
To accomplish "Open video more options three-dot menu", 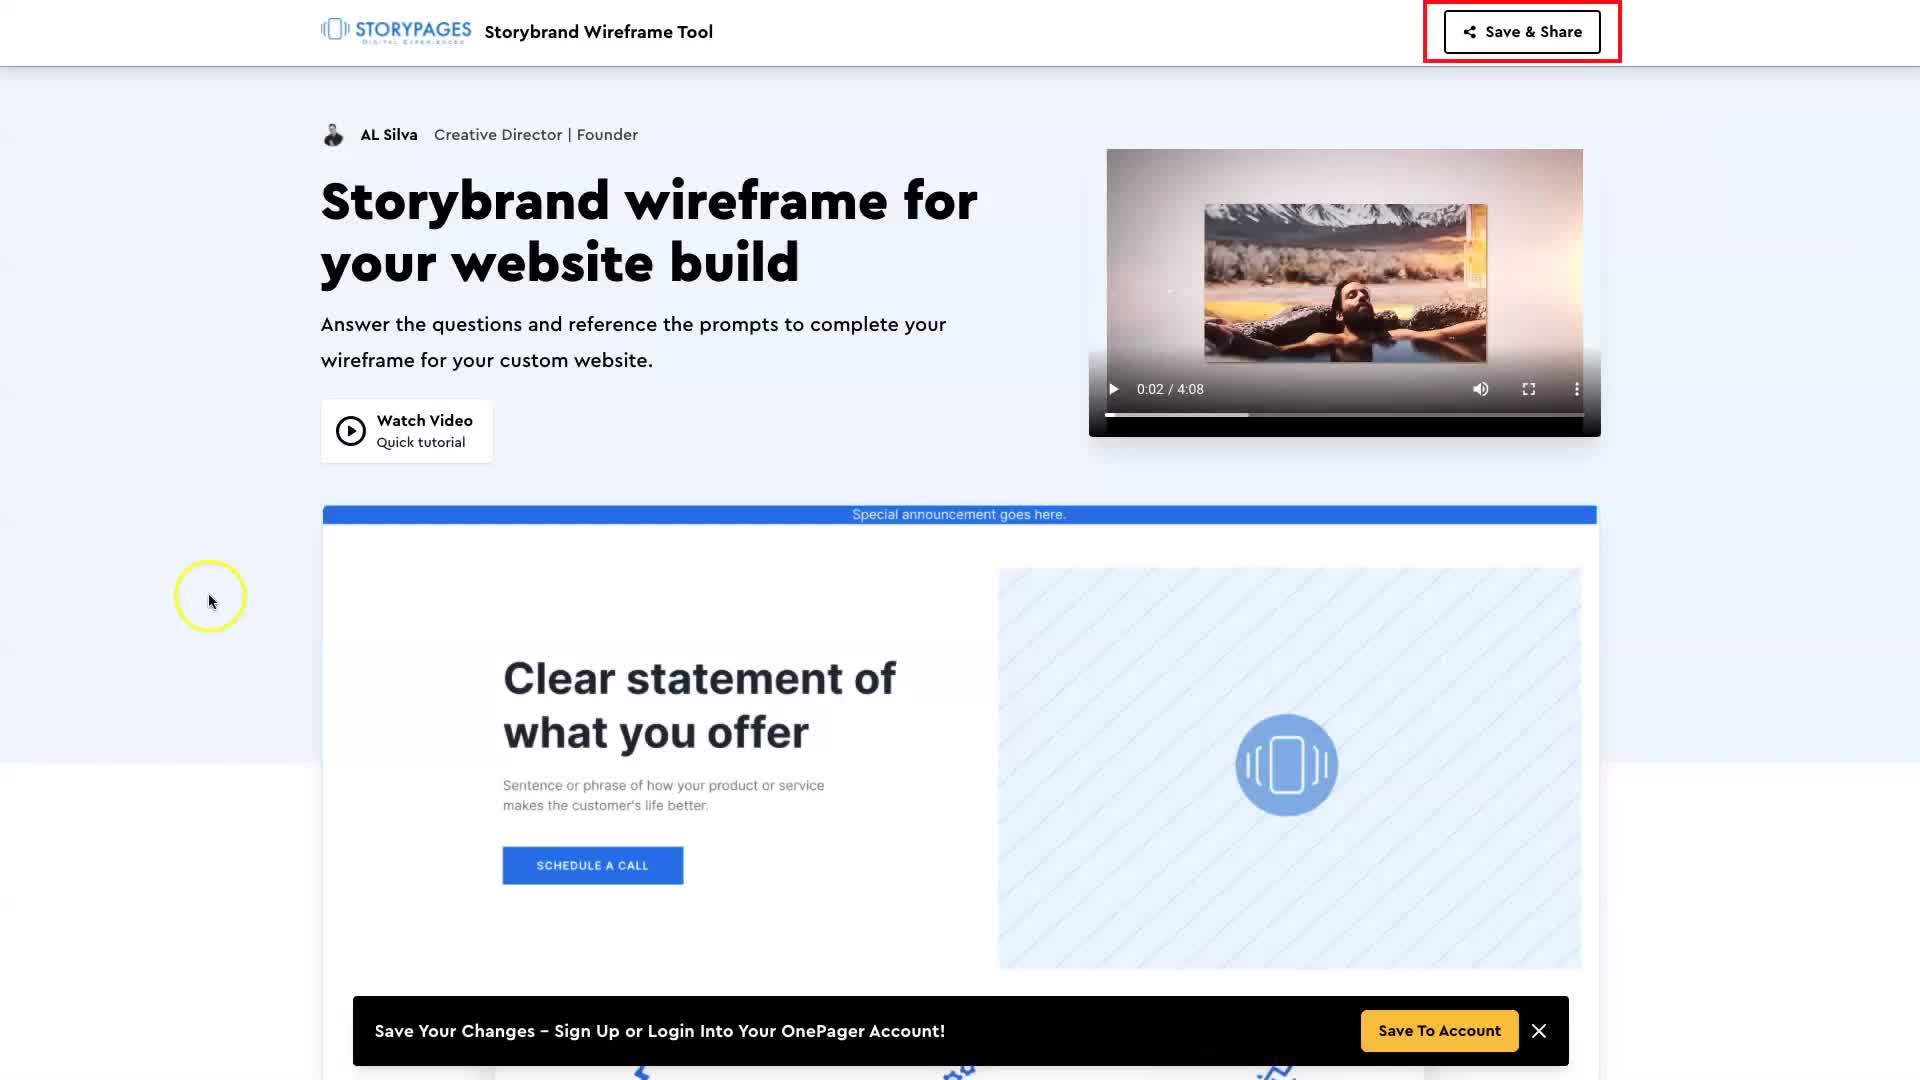I will point(1576,389).
